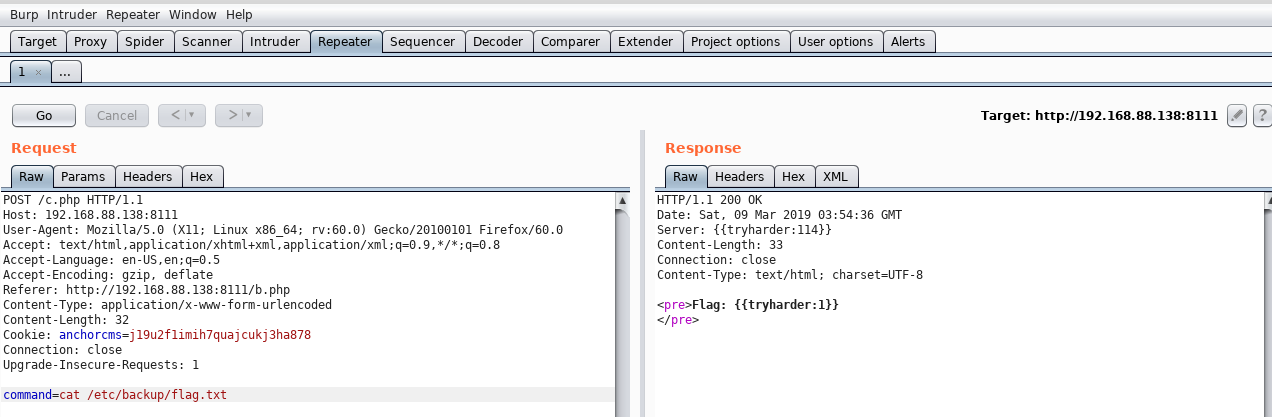The height and width of the screenshot is (417, 1272).
Task: Open the Repeater menu
Action: (133, 15)
